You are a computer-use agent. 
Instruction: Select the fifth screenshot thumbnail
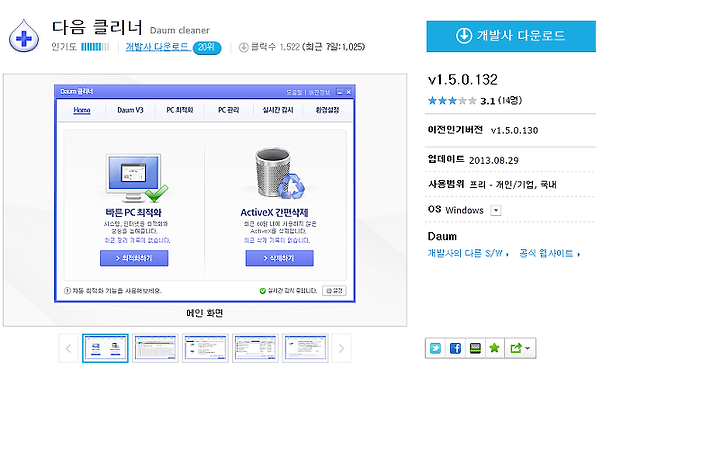pyautogui.click(x=305, y=348)
